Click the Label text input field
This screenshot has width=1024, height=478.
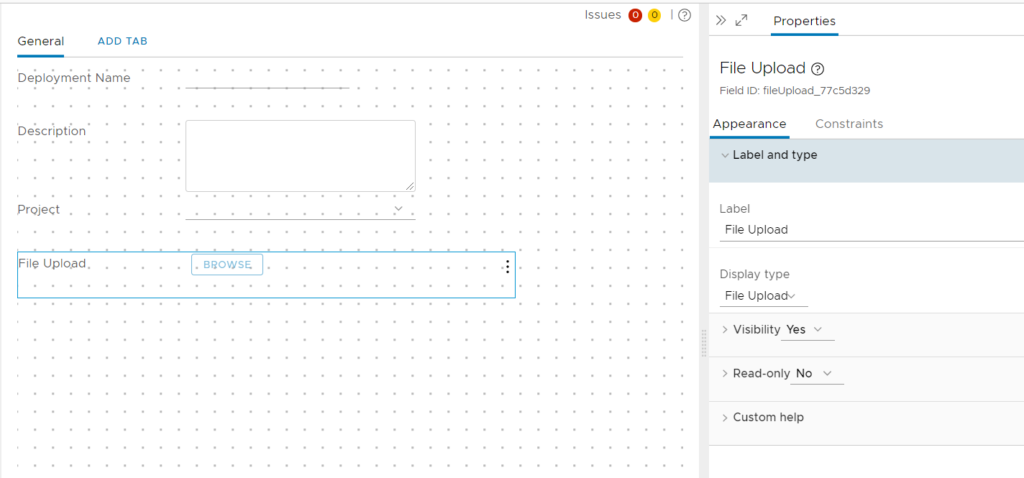pyautogui.click(x=870, y=229)
